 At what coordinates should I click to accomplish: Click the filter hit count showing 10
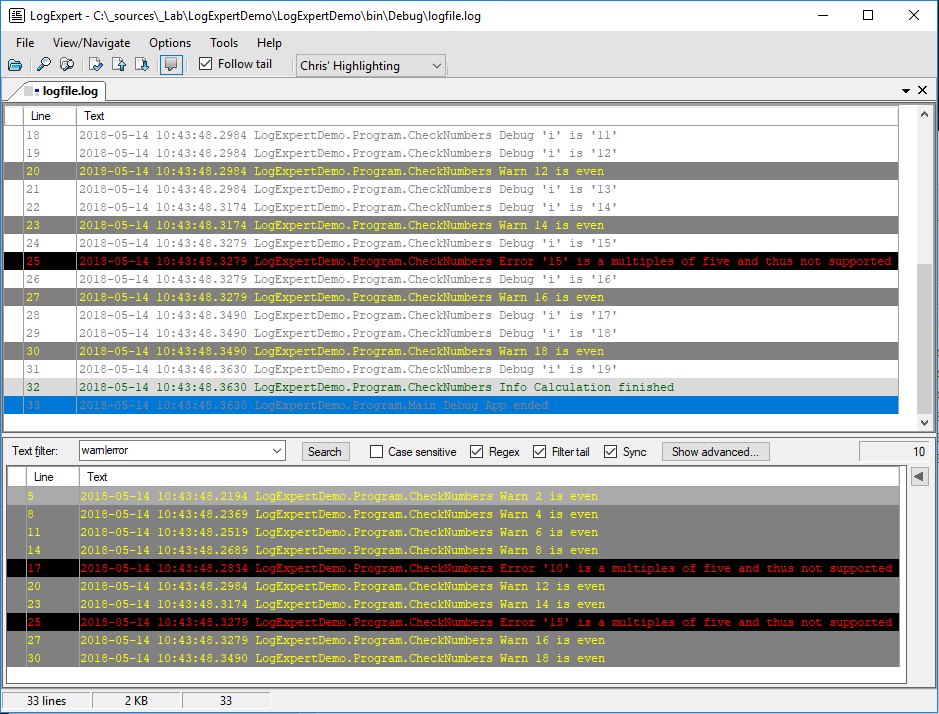(893, 452)
